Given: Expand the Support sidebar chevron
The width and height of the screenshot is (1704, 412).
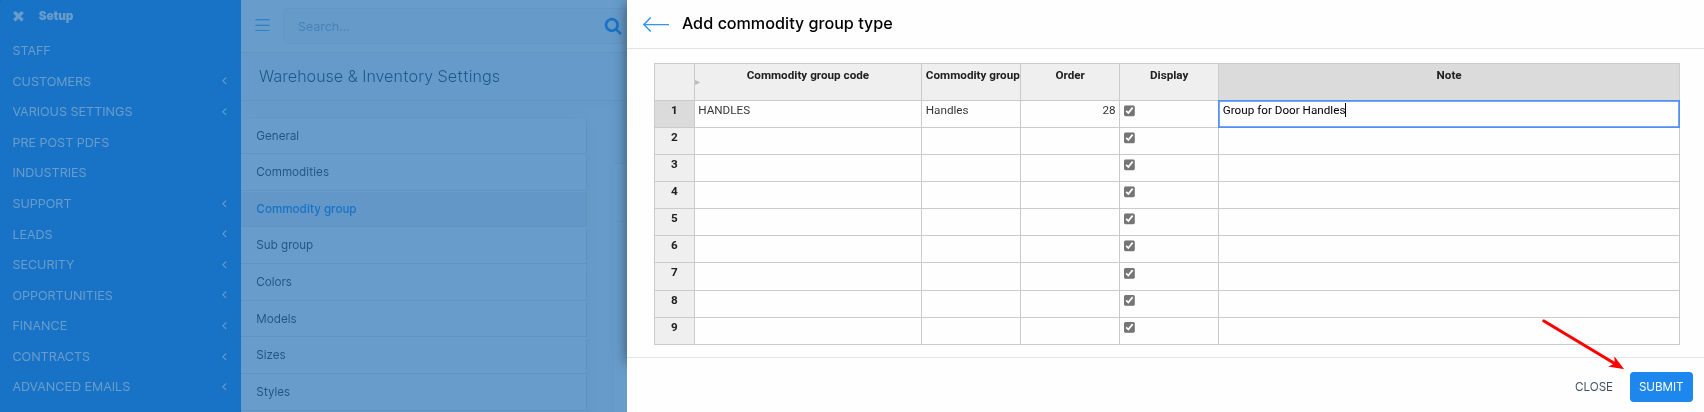Looking at the screenshot, I should [x=224, y=204].
